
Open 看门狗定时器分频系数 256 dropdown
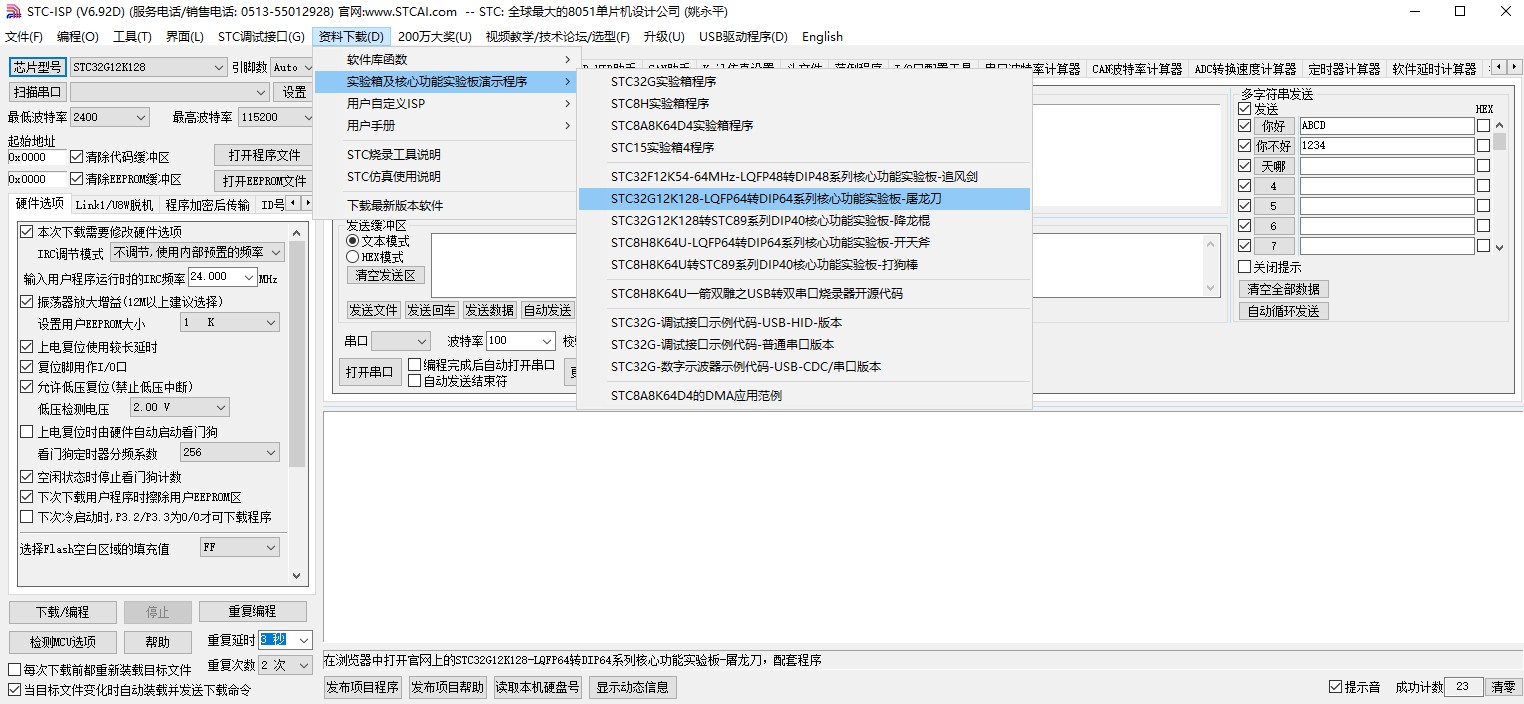click(x=230, y=453)
